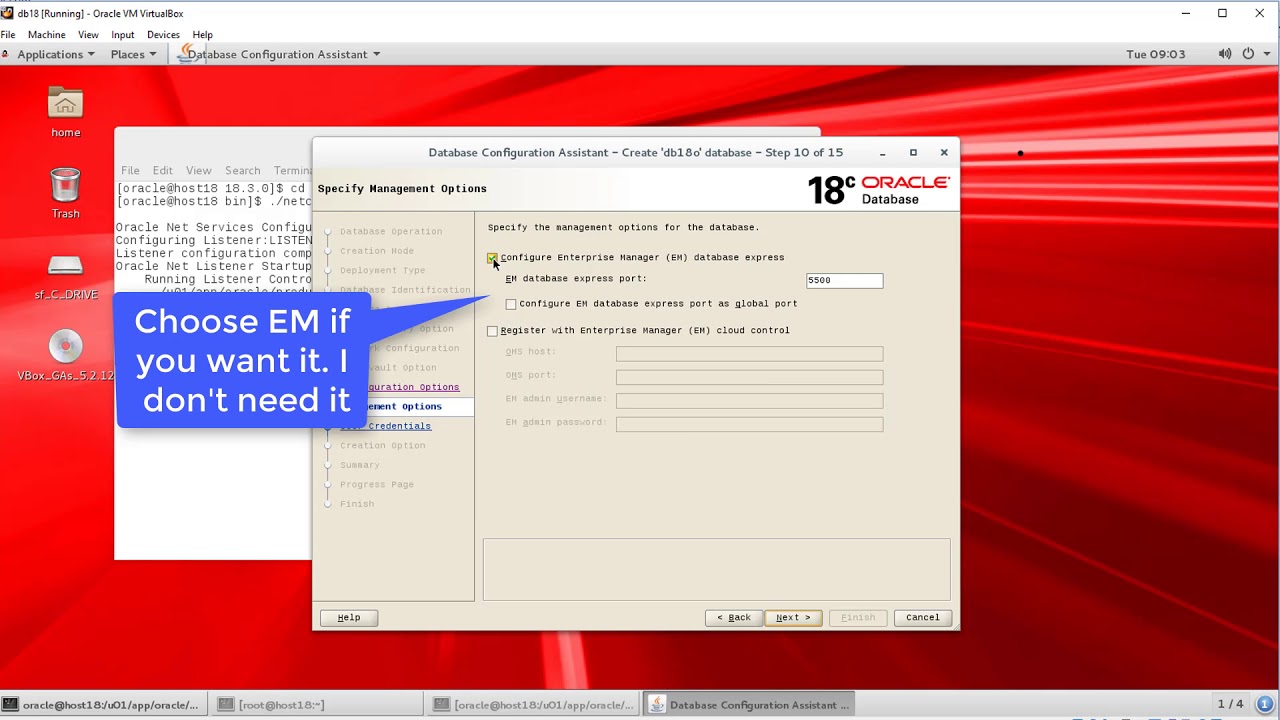Click the Java icon beside Database Configuration Assistant
Image resolution: width=1280 pixels, height=720 pixels.
point(185,54)
